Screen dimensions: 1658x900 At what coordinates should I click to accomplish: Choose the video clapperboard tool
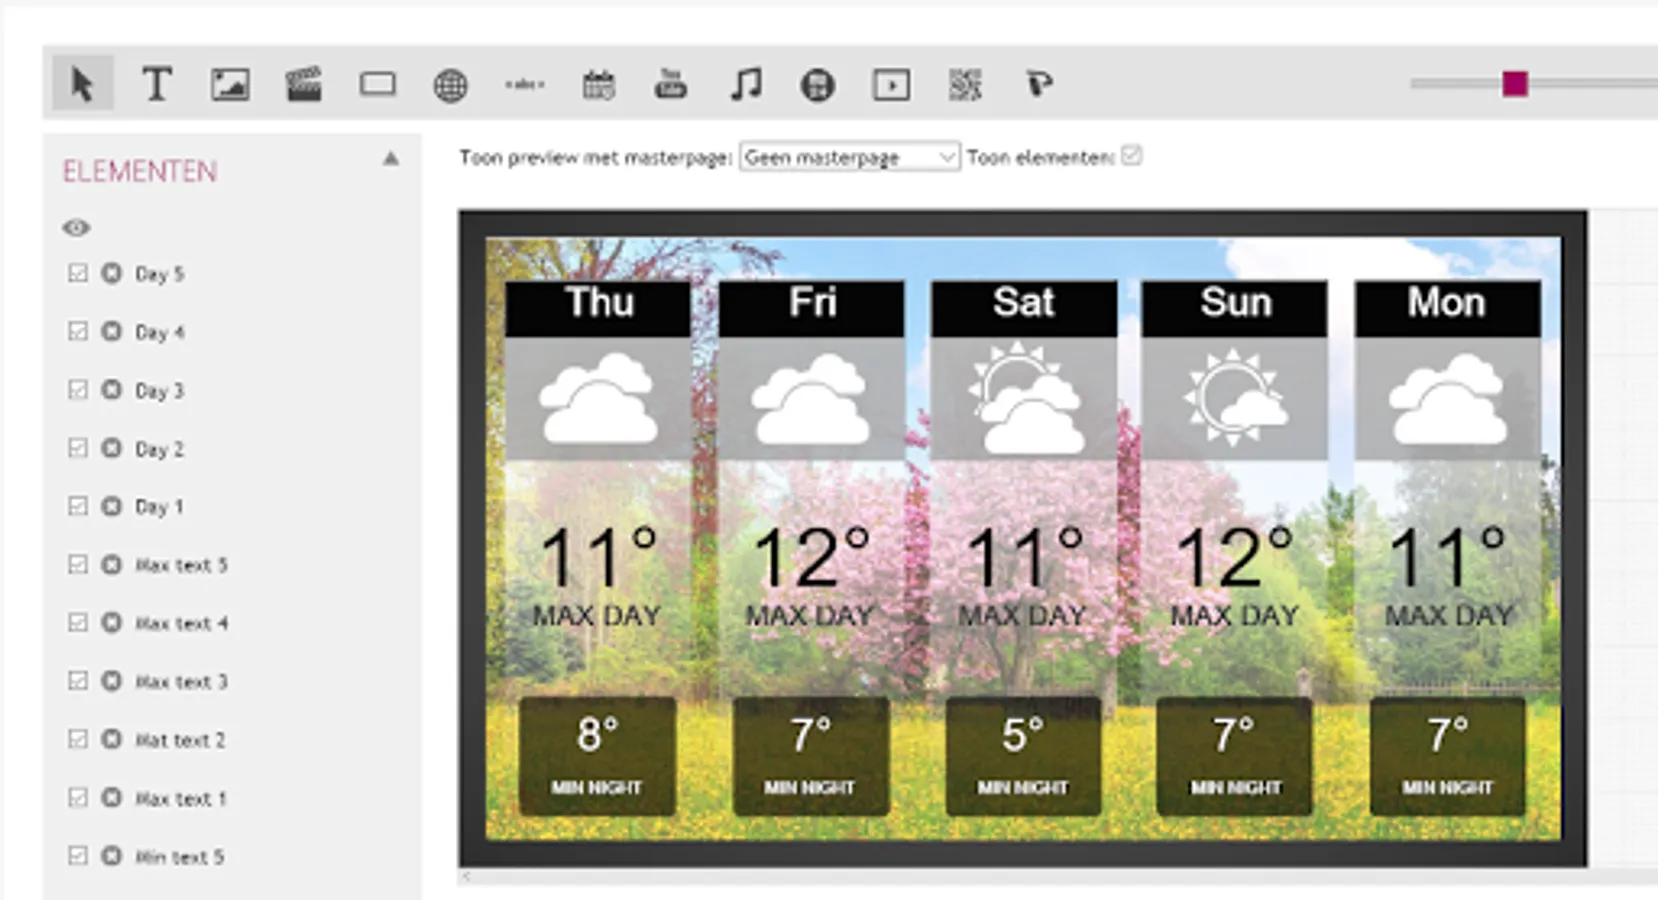click(303, 84)
